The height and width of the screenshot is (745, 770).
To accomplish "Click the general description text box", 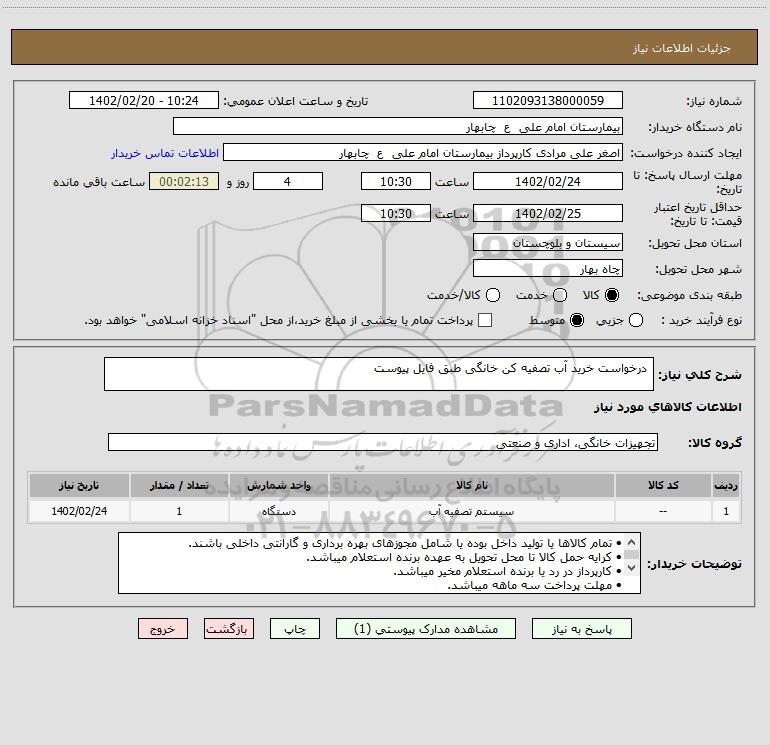I will click(x=379, y=374).
